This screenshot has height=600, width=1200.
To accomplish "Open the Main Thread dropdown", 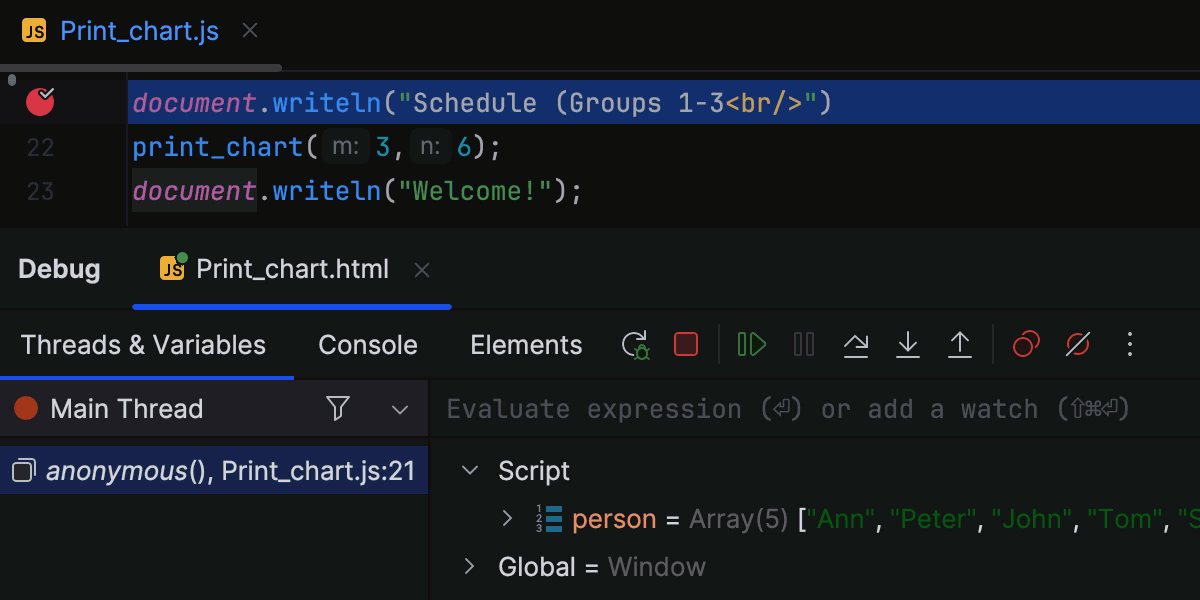I will coord(399,409).
